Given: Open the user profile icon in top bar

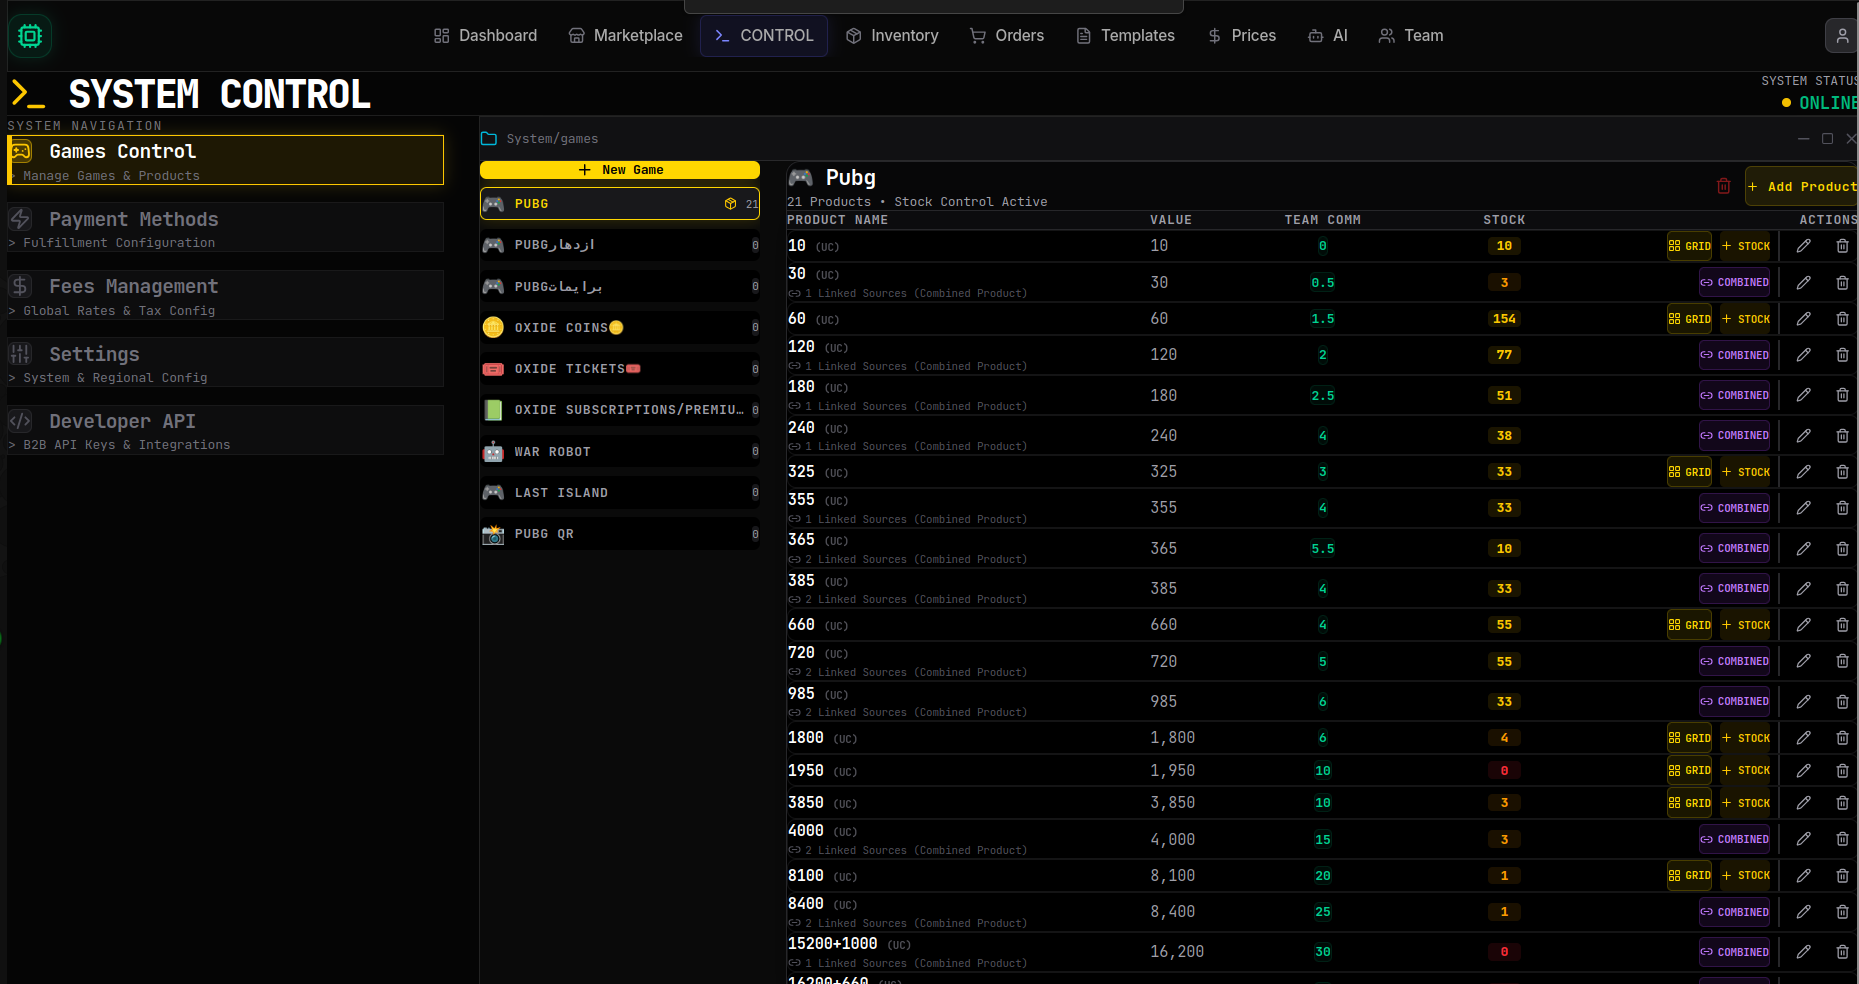Looking at the screenshot, I should coord(1841,36).
